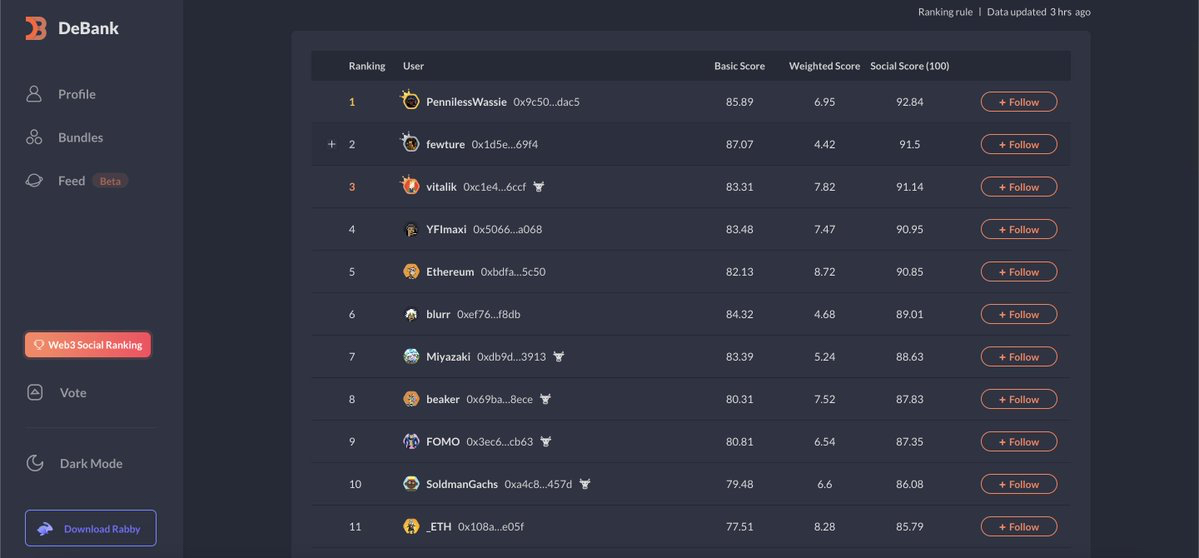Viewport: 1199px width, 558px height.
Task: Click Miyazaki's avatar
Action: click(x=411, y=356)
